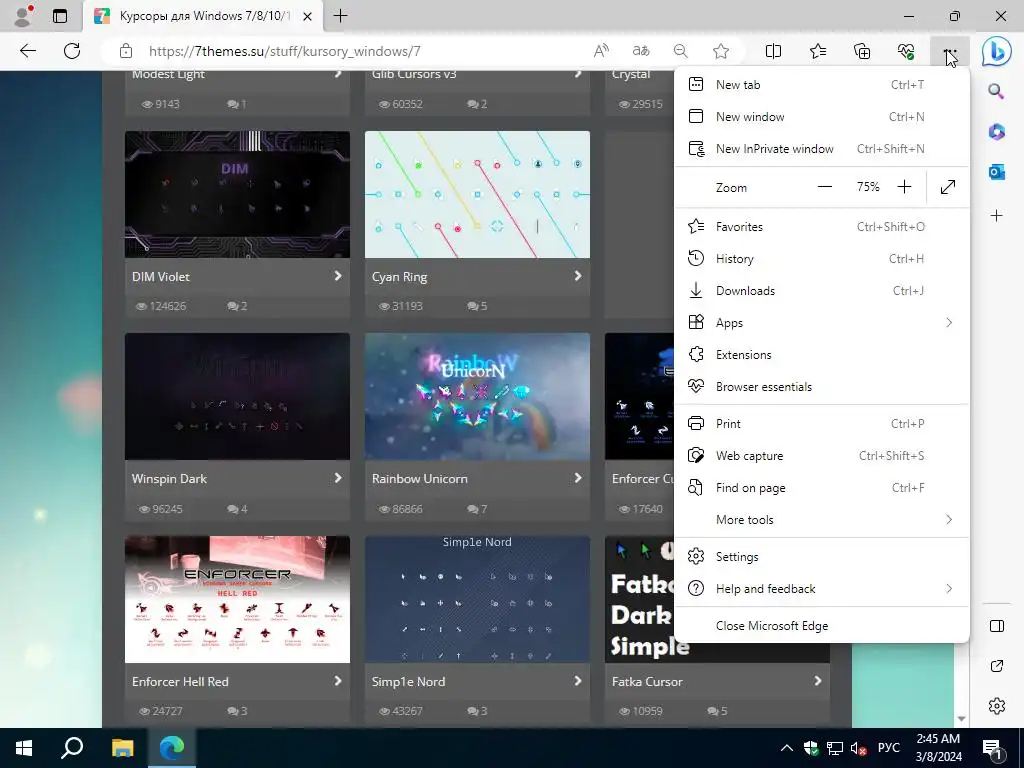Increase zoom with the plus button
Image resolution: width=1024 pixels, height=768 pixels.
[904, 187]
